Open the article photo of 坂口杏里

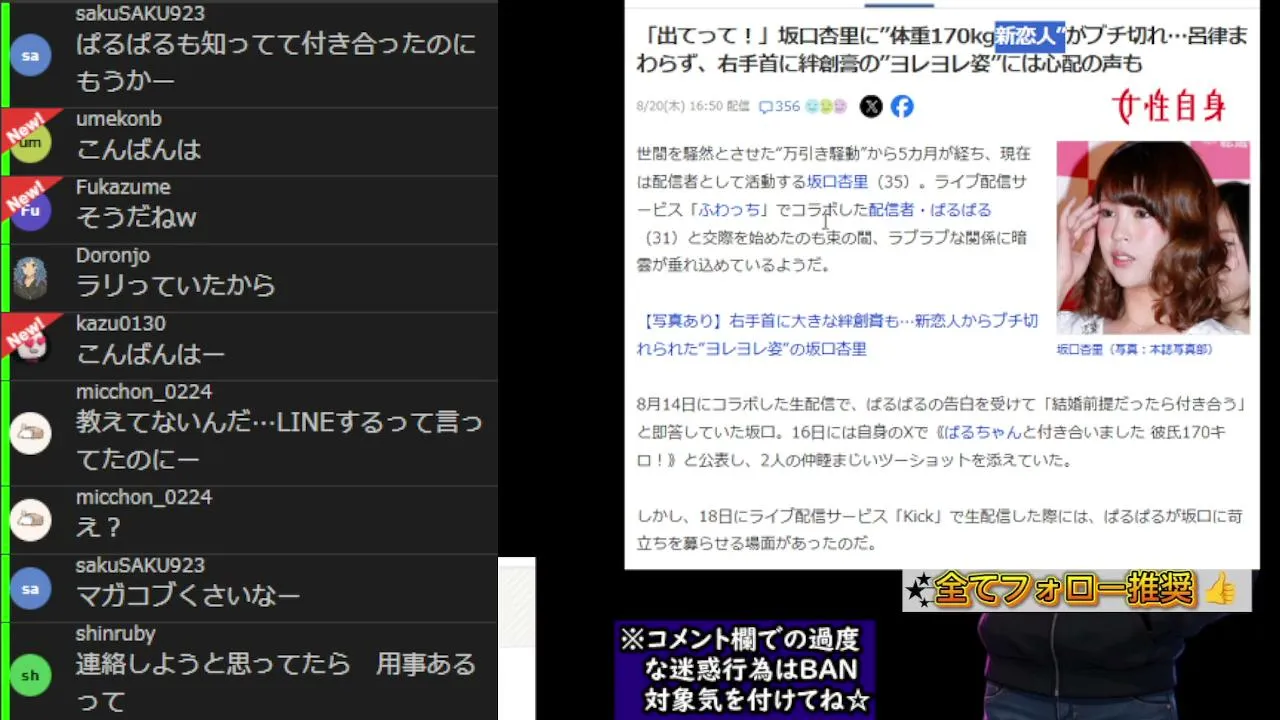(1153, 237)
